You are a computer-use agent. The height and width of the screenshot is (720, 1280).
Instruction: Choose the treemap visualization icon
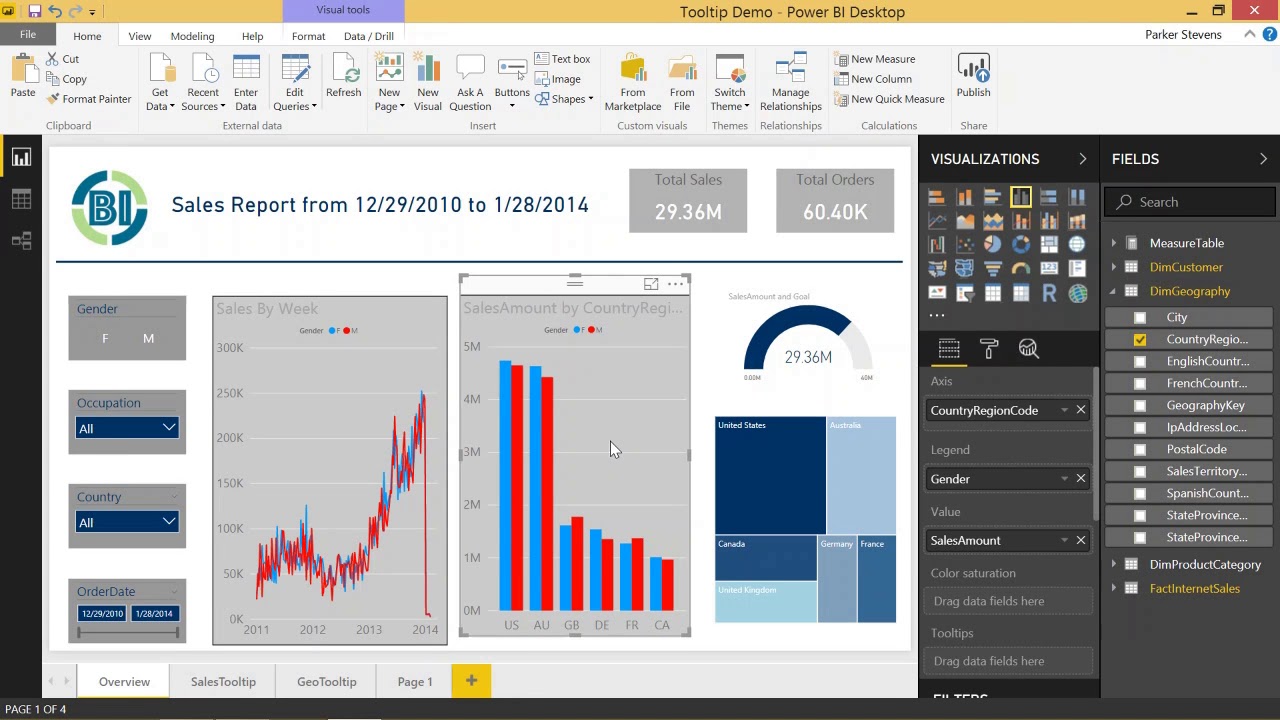[1049, 244]
